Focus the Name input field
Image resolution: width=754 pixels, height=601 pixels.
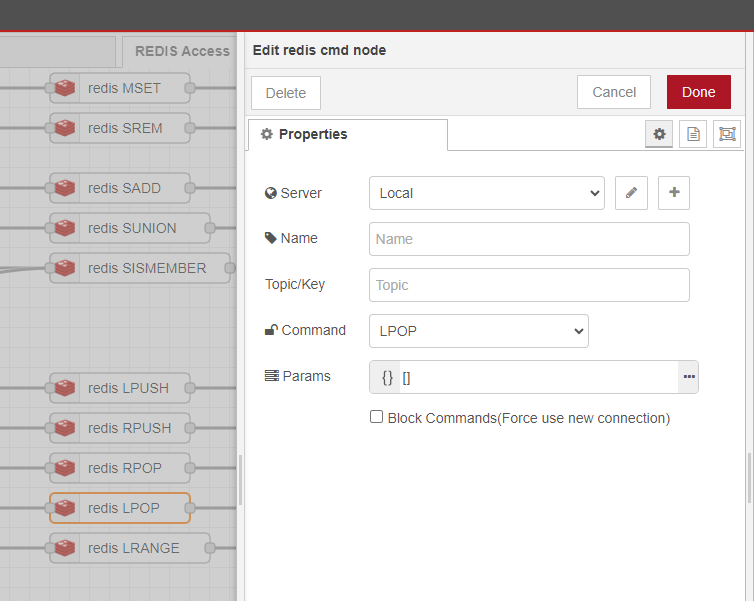tap(529, 239)
